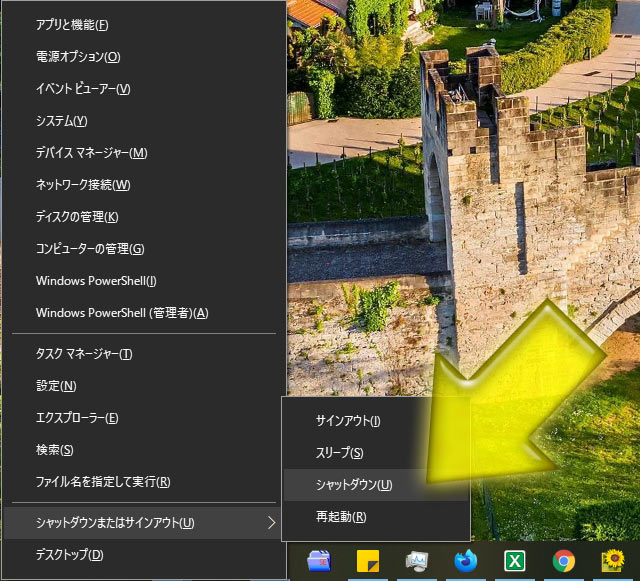
Task: Open コンピューターの管理(G)
Action: pyautogui.click(x=144, y=249)
